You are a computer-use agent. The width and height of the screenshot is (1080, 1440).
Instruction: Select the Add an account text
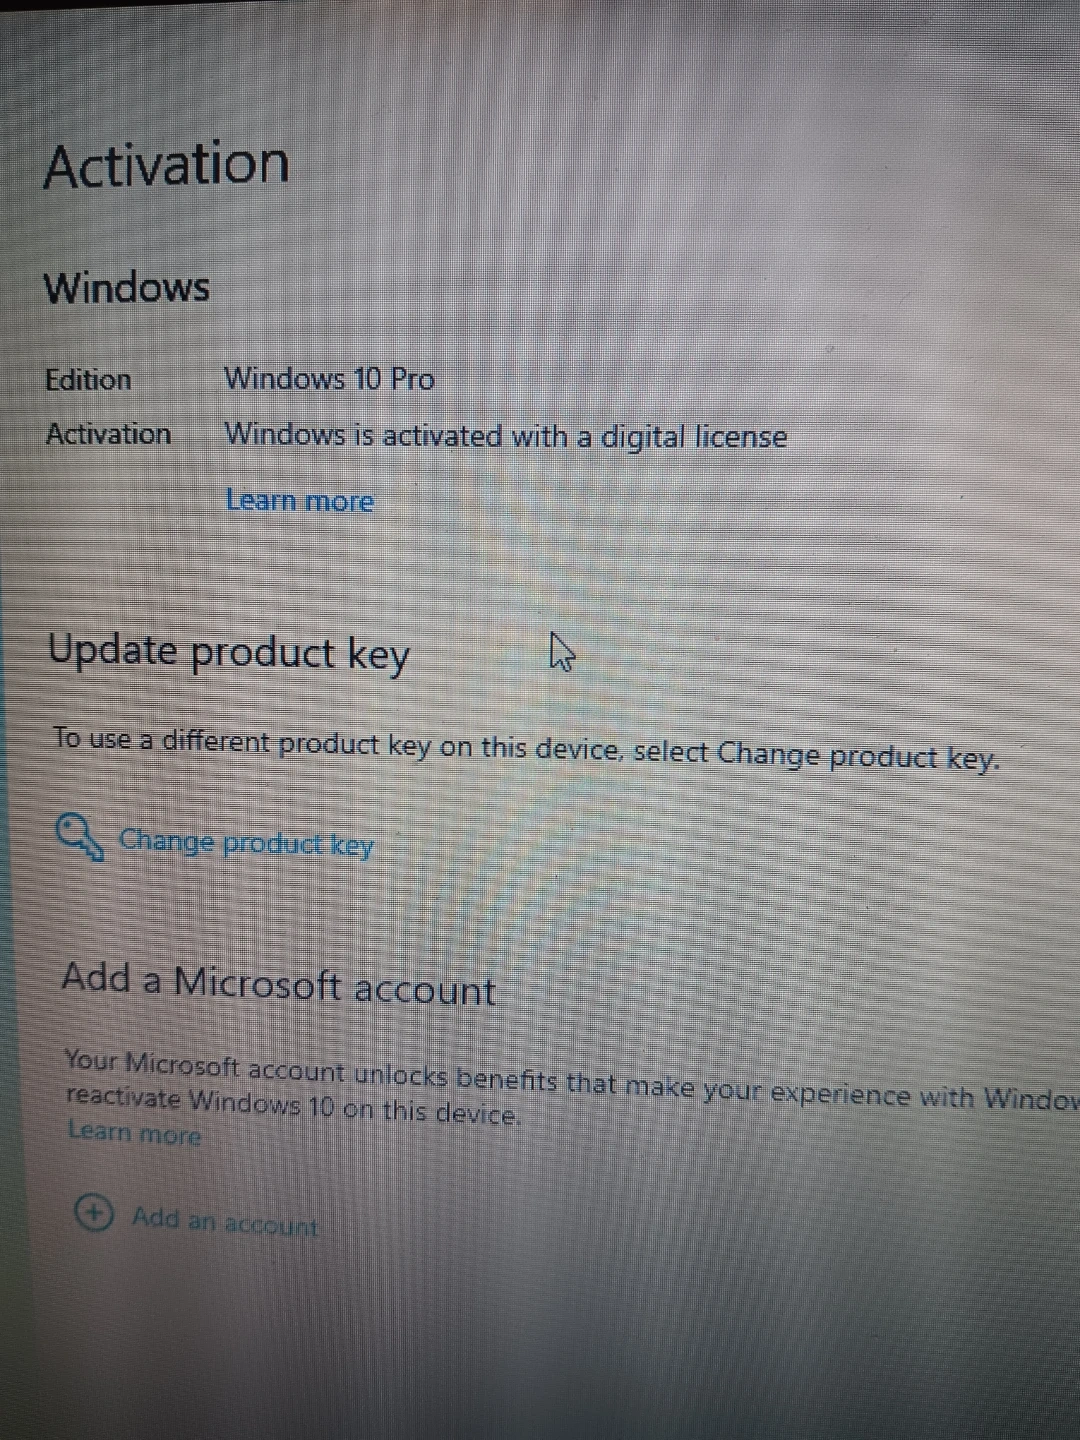(225, 1221)
